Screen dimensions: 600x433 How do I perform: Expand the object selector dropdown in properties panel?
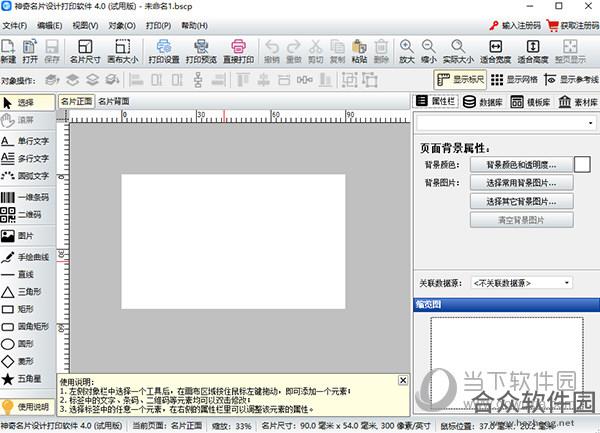coord(590,123)
